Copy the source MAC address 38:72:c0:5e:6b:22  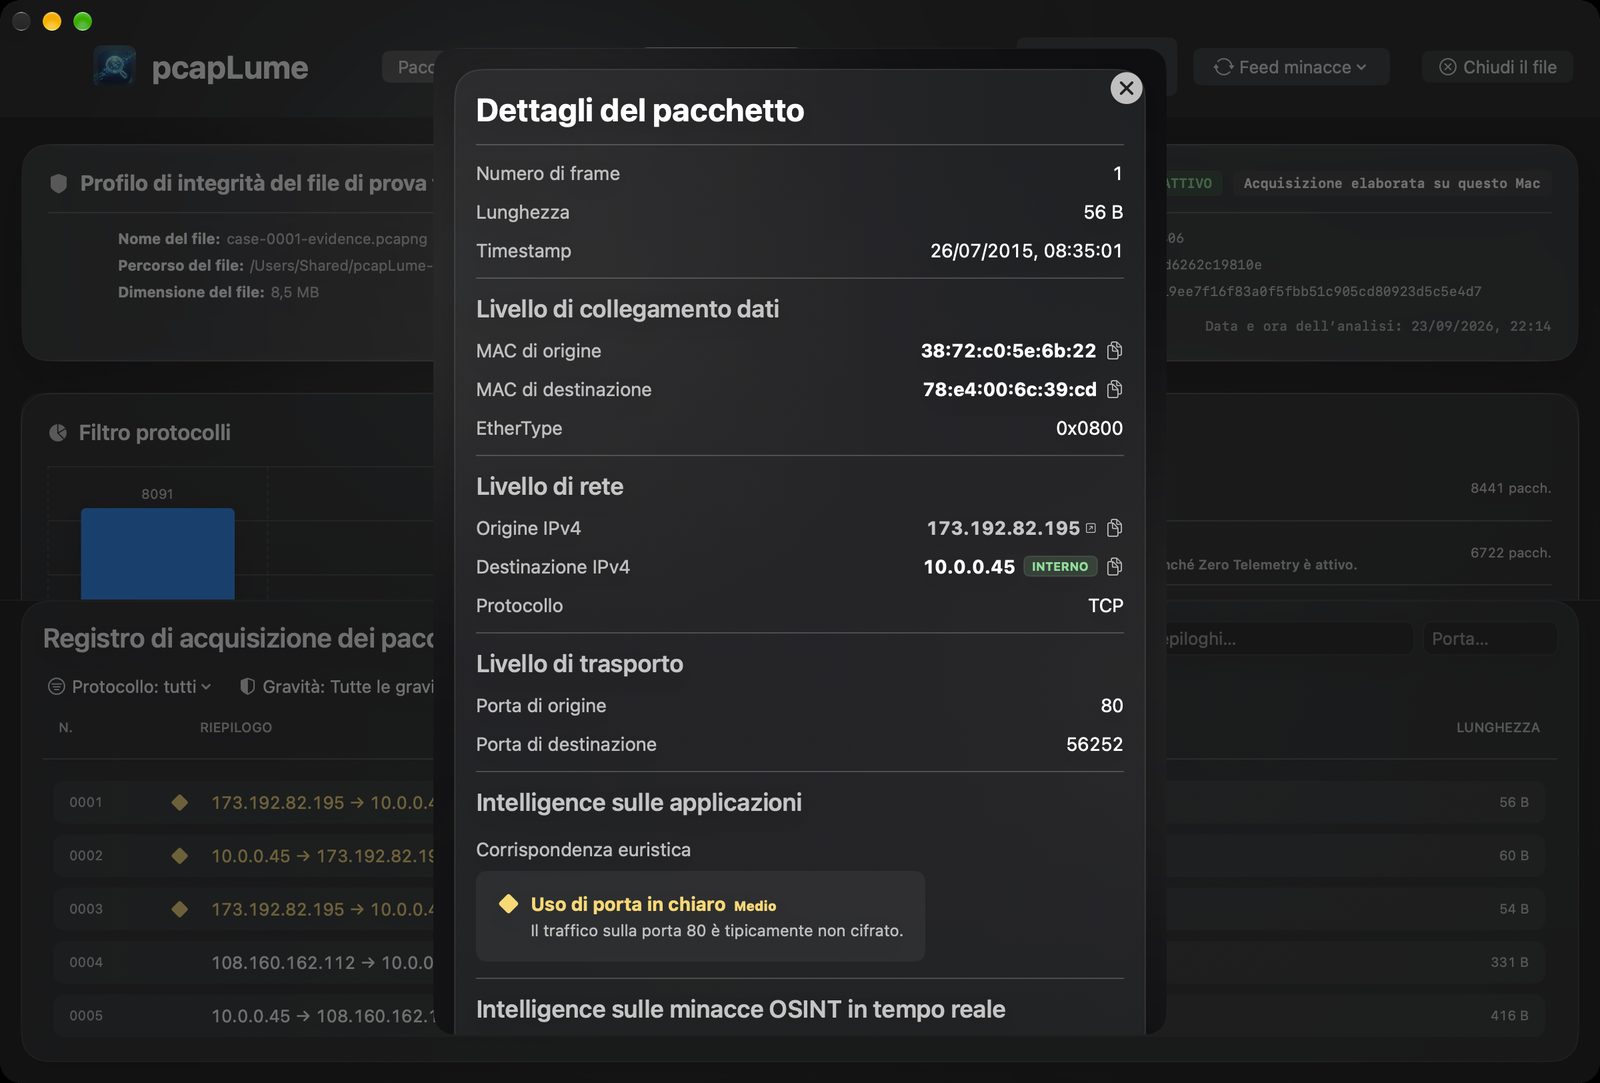point(1115,350)
